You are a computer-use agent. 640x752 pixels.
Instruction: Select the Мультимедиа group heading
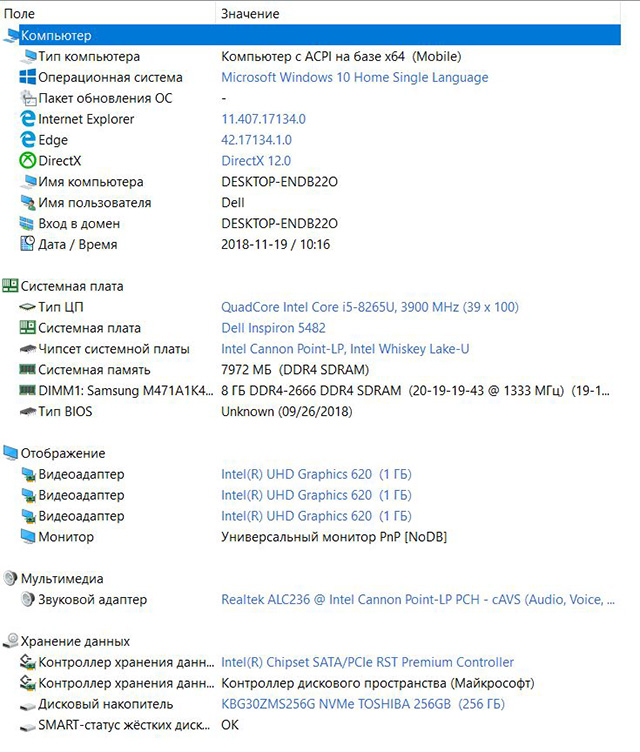(62, 578)
